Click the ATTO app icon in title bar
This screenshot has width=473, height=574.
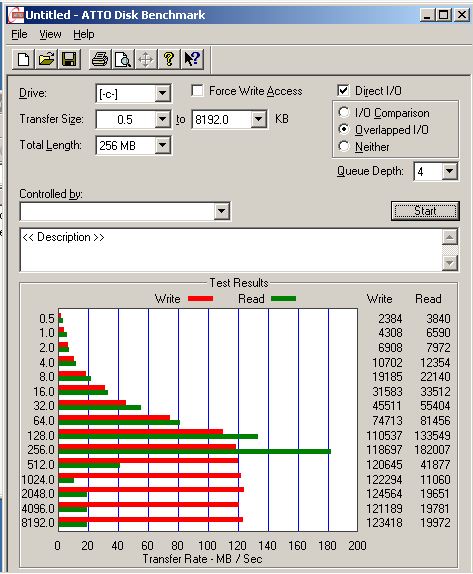[x=16, y=15]
